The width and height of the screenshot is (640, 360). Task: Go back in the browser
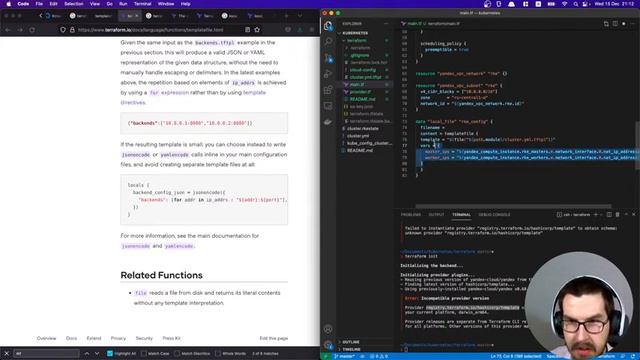point(8,30)
